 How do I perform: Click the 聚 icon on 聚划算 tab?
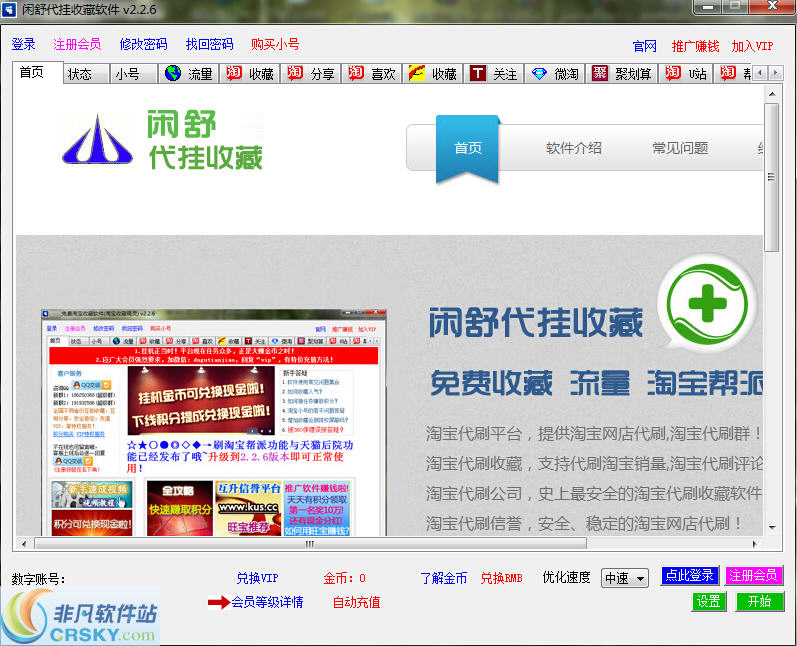[x=600, y=73]
